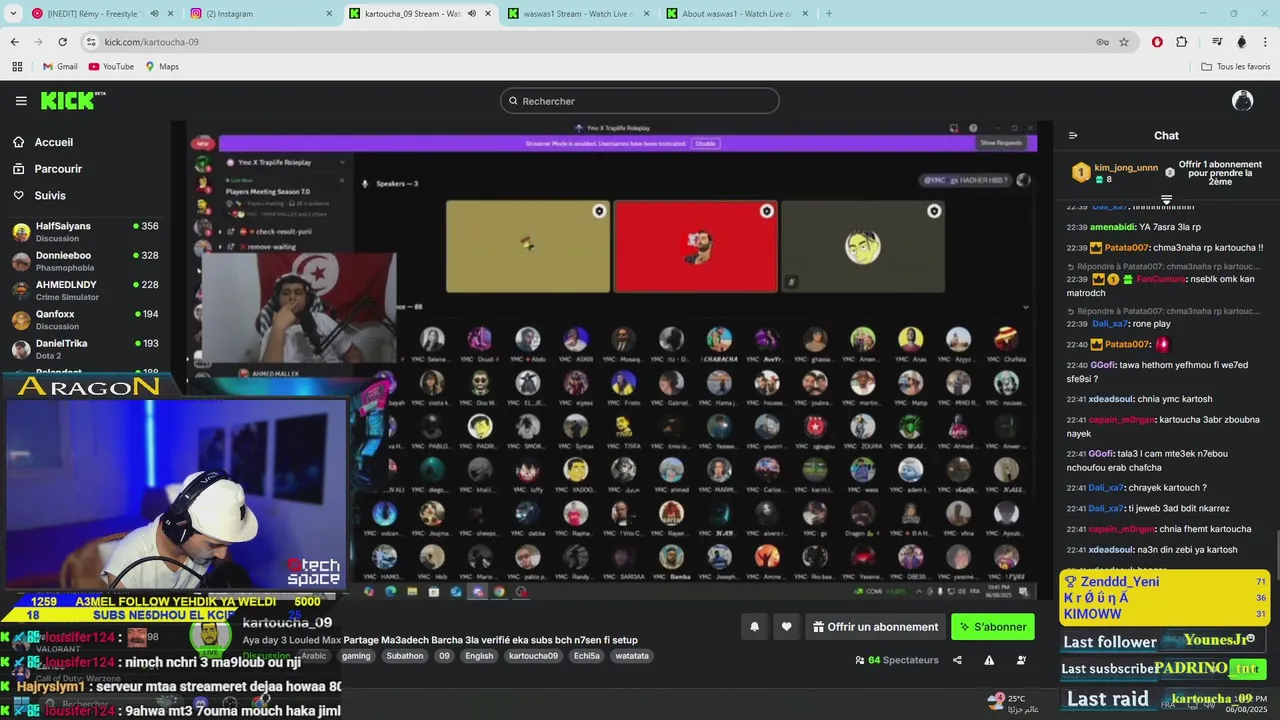Open the red ad-blocker extension icon
Screen dimensions: 1280x720
click(1157, 42)
